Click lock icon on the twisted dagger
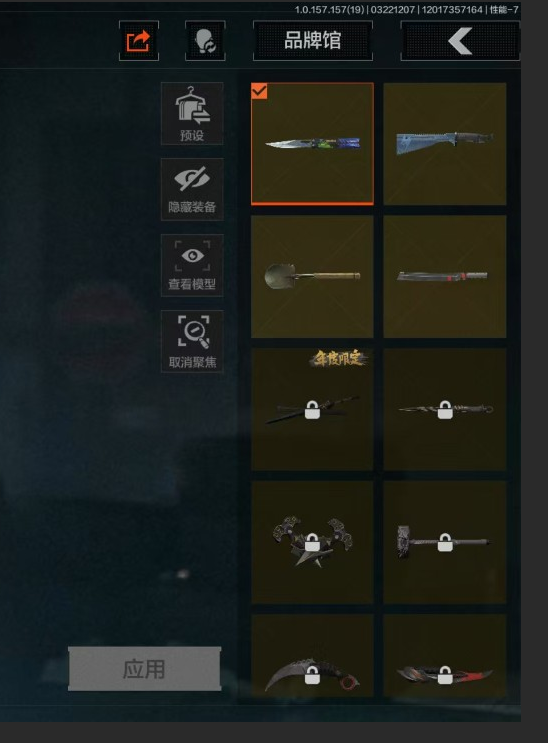 pos(445,410)
